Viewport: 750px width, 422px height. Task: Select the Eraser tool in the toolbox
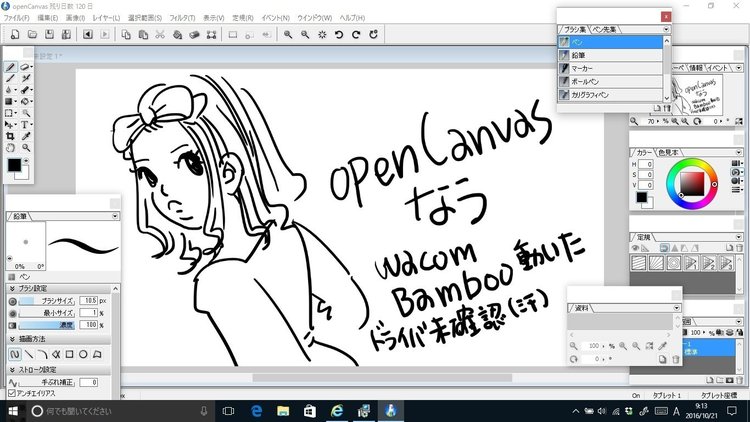coord(25,67)
